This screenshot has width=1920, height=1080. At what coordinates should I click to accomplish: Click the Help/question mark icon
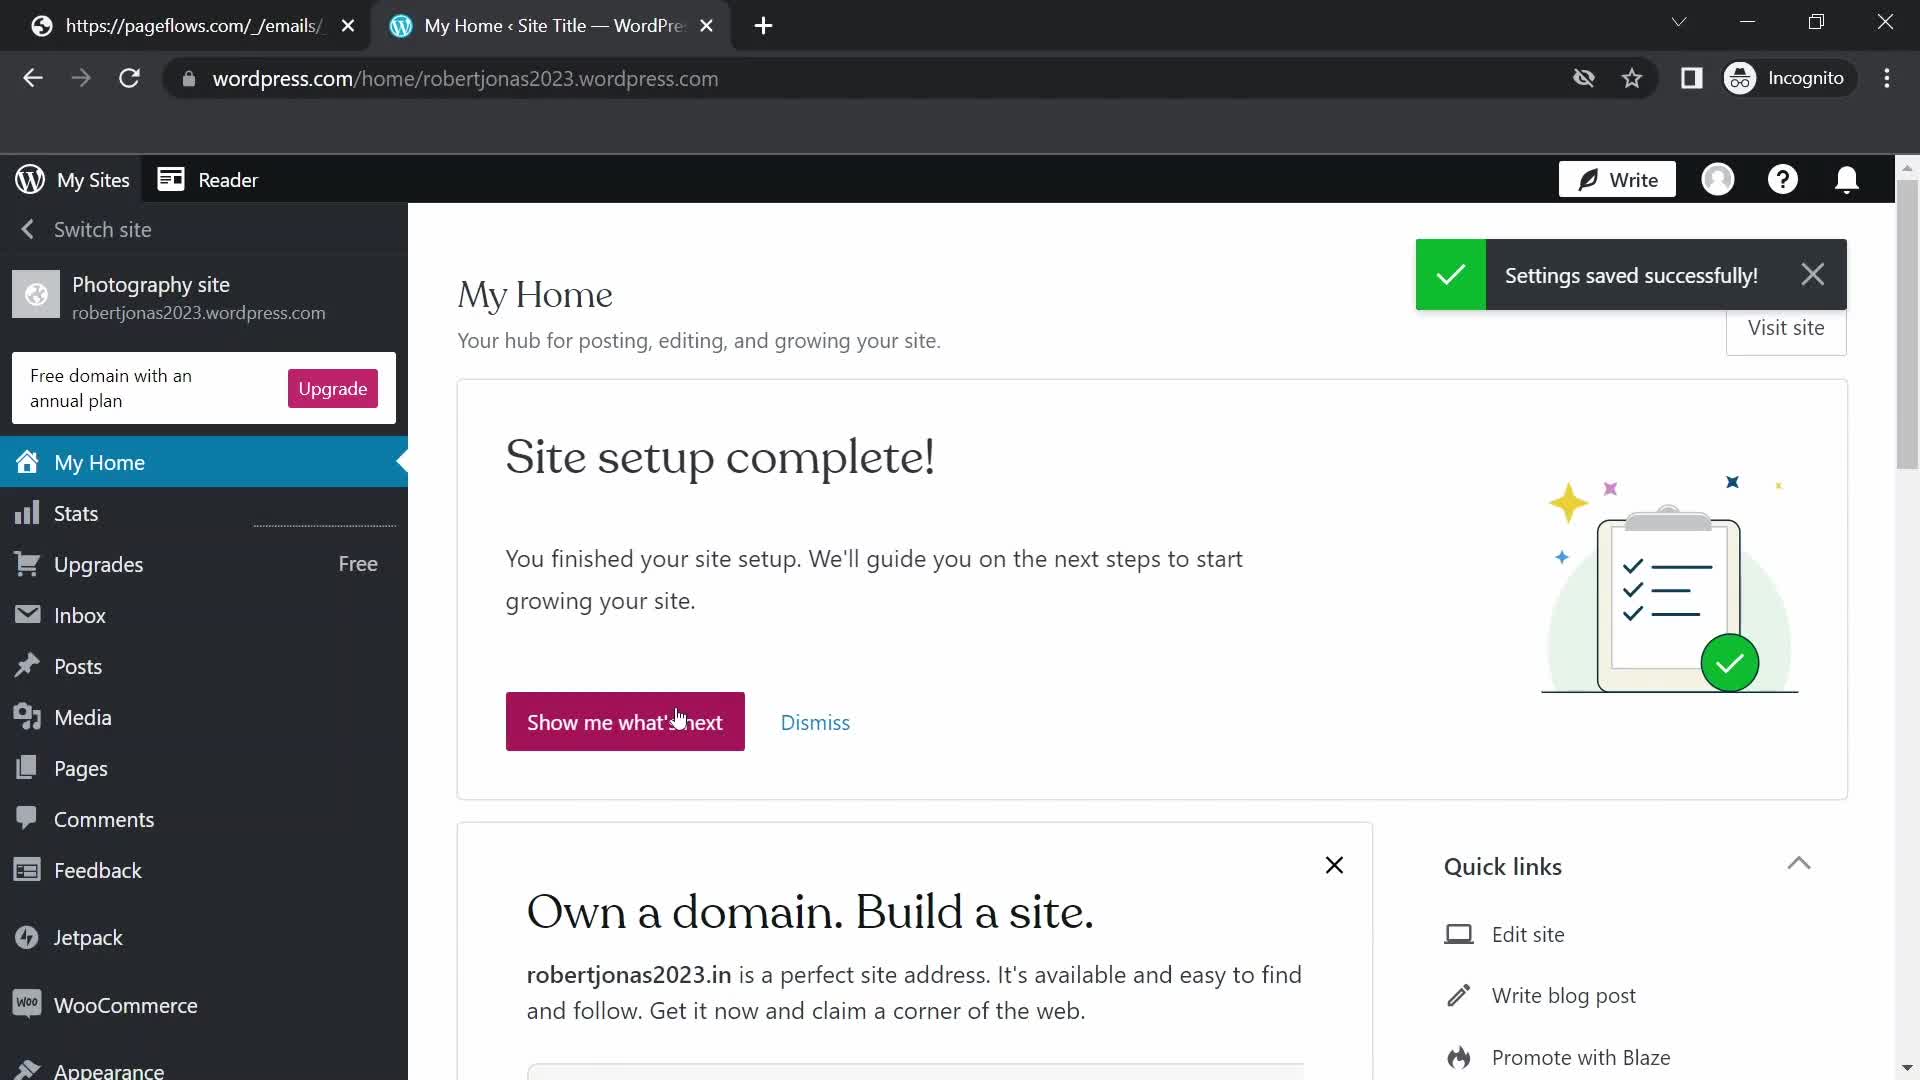click(1783, 179)
